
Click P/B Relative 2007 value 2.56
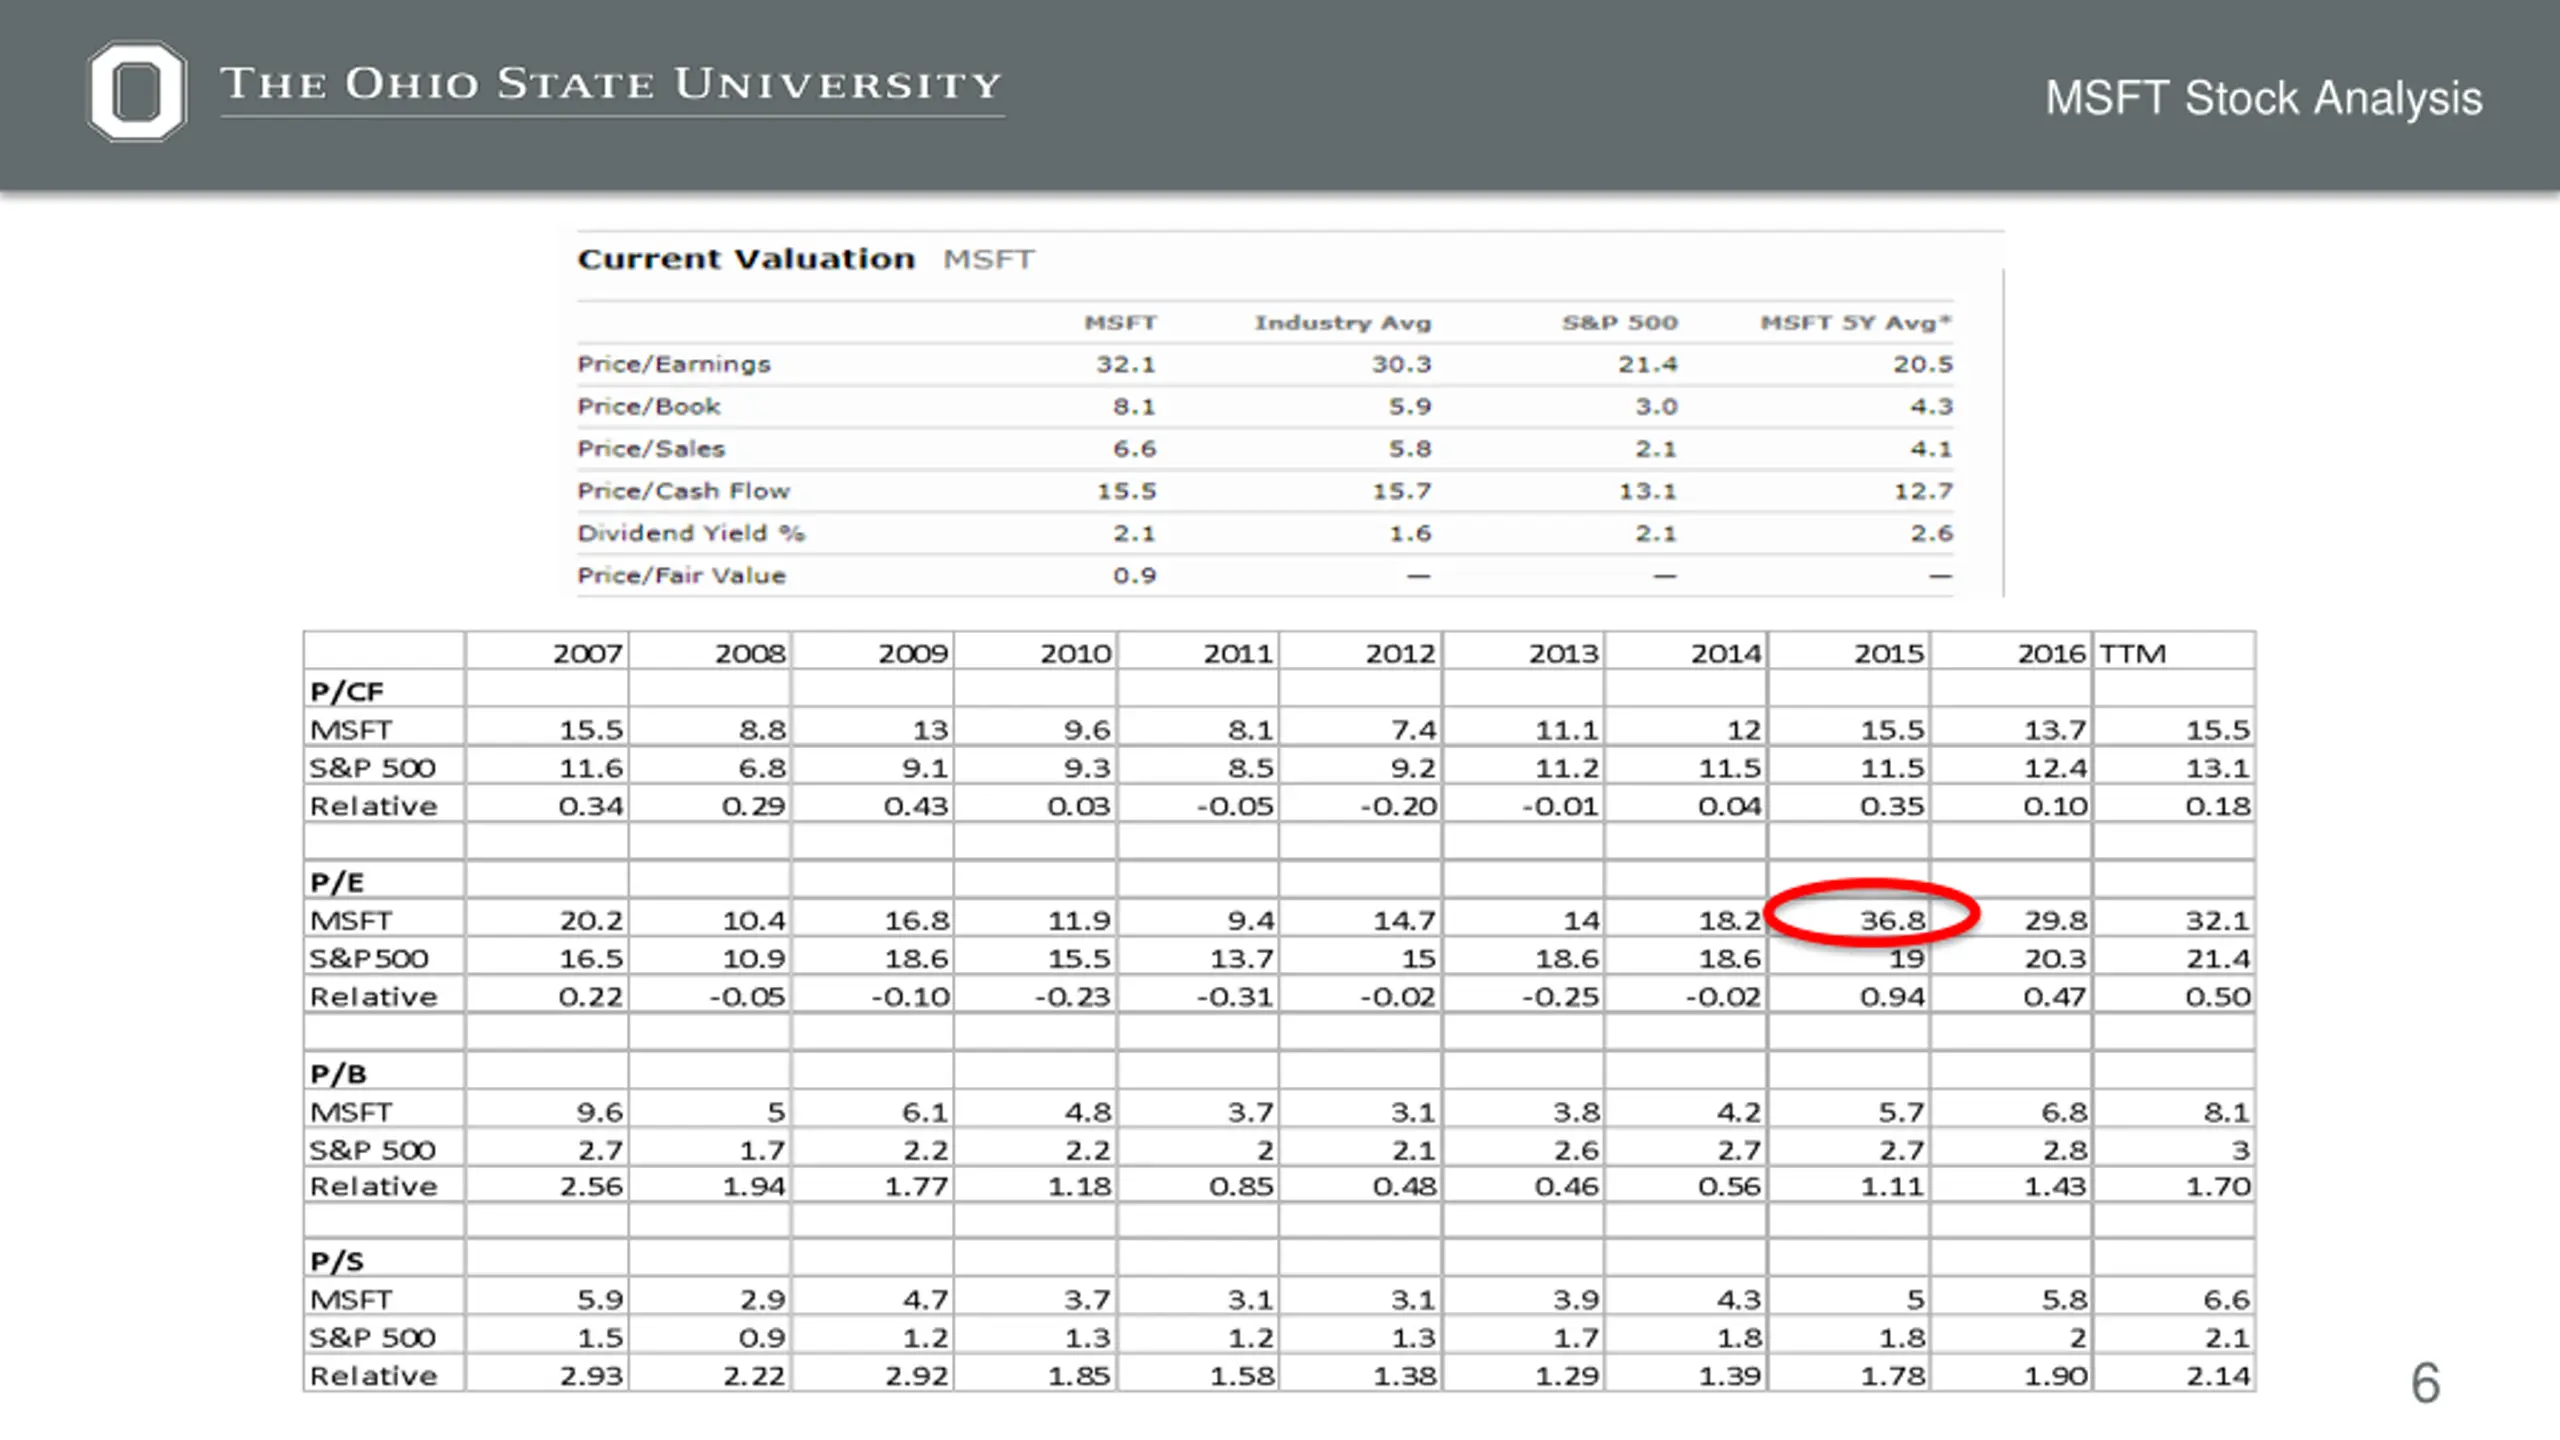click(x=591, y=1187)
